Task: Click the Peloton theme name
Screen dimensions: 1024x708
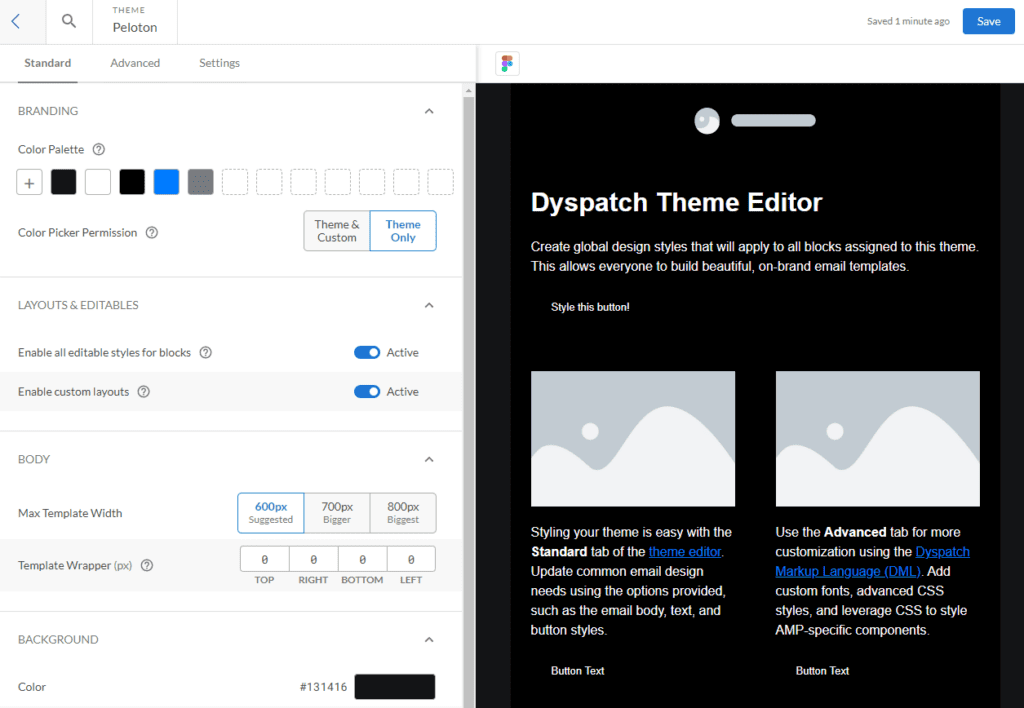Action: 135,27
